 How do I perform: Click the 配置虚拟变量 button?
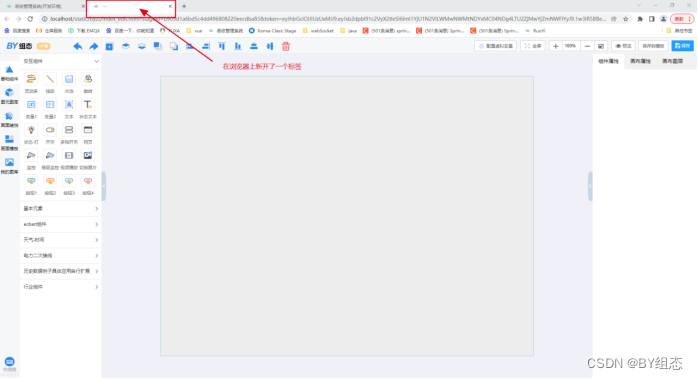click(x=495, y=46)
